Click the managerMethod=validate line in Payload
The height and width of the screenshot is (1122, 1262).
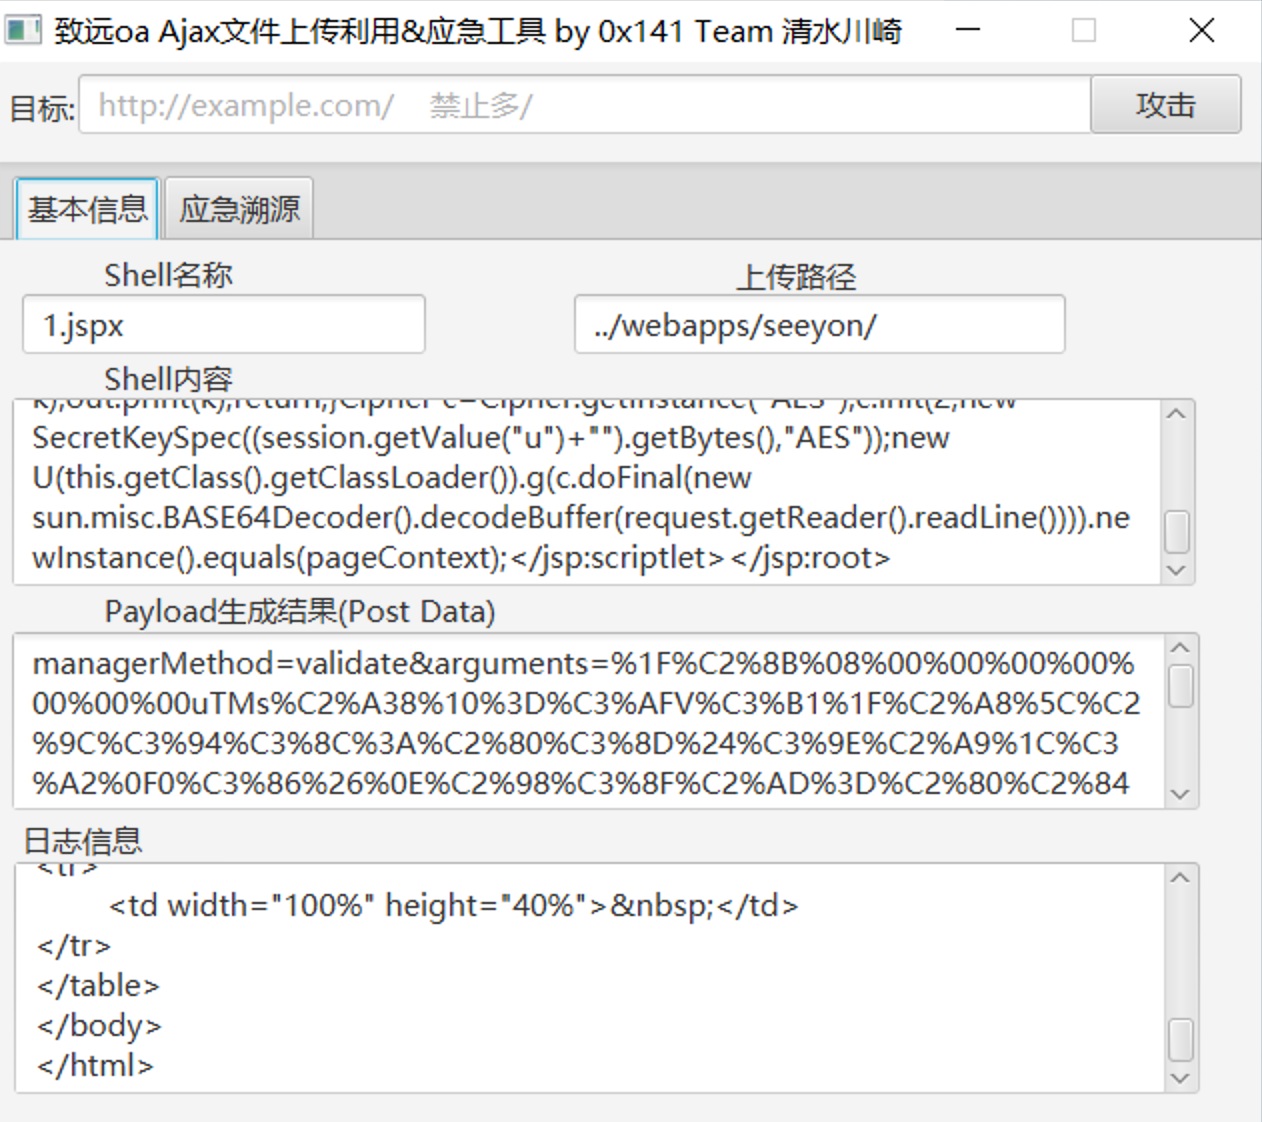pos(584,664)
